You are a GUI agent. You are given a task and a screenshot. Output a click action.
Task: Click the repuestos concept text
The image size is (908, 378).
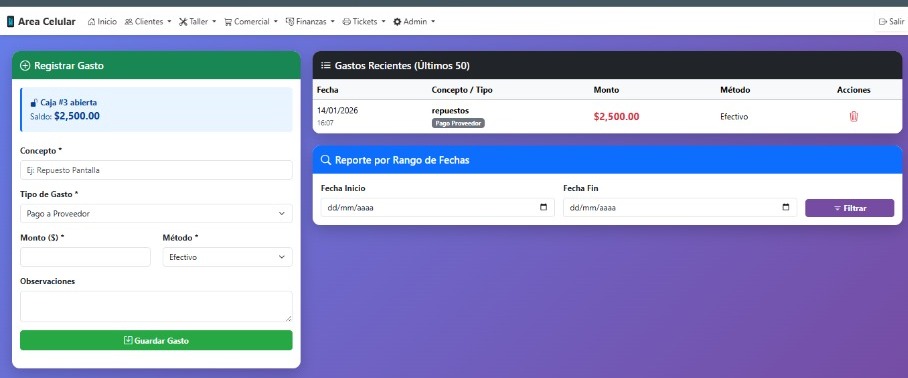click(x=450, y=111)
